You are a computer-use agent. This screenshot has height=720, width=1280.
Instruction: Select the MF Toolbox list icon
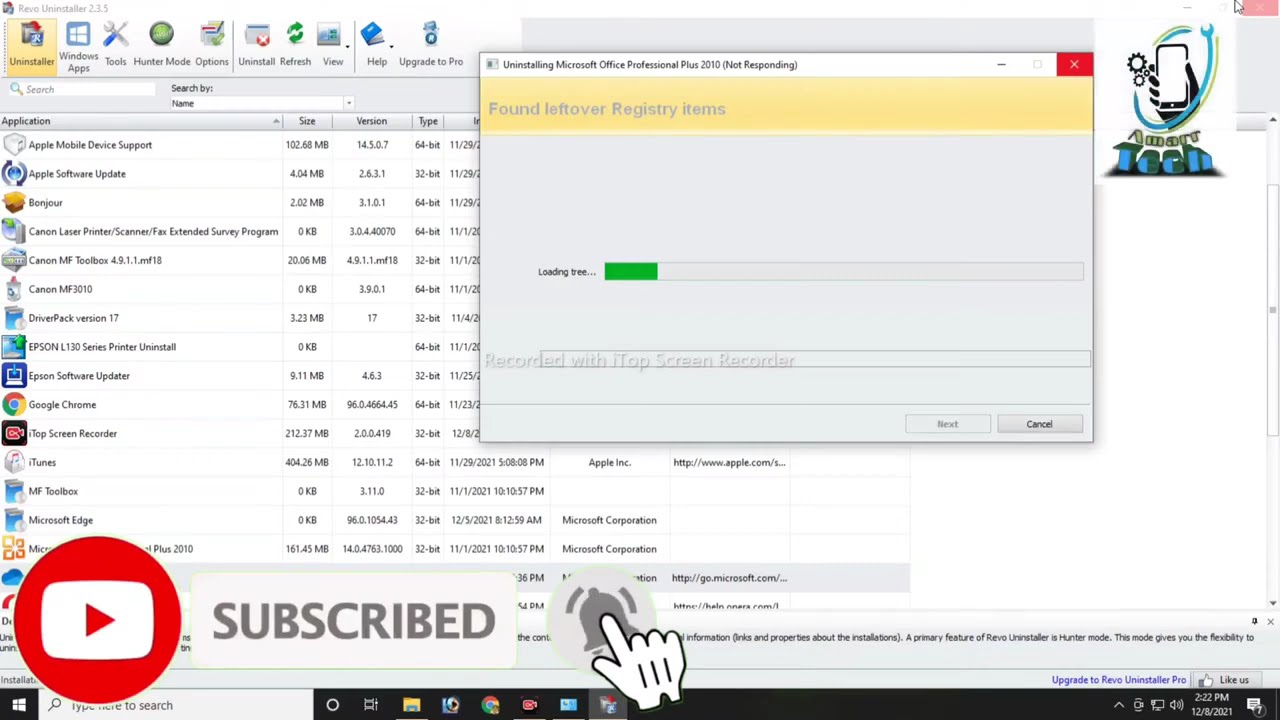[x=14, y=491]
